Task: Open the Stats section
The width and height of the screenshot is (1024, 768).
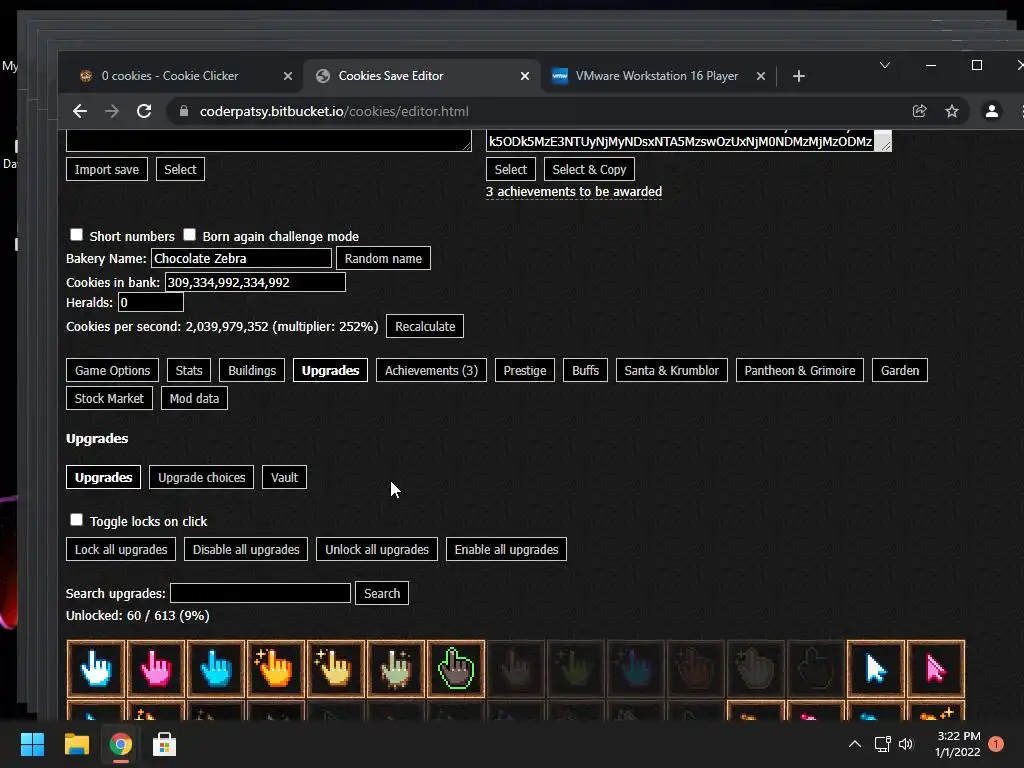Action: pos(189,370)
